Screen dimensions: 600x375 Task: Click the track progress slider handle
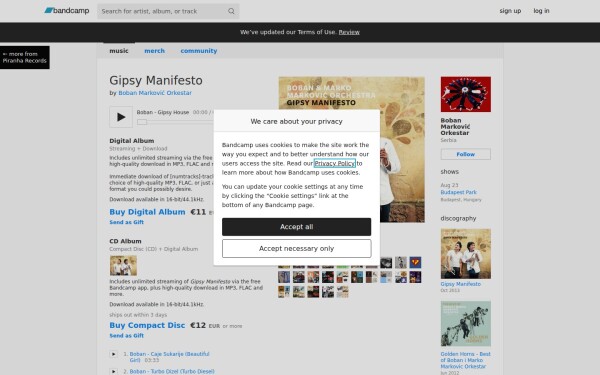click(x=142, y=122)
